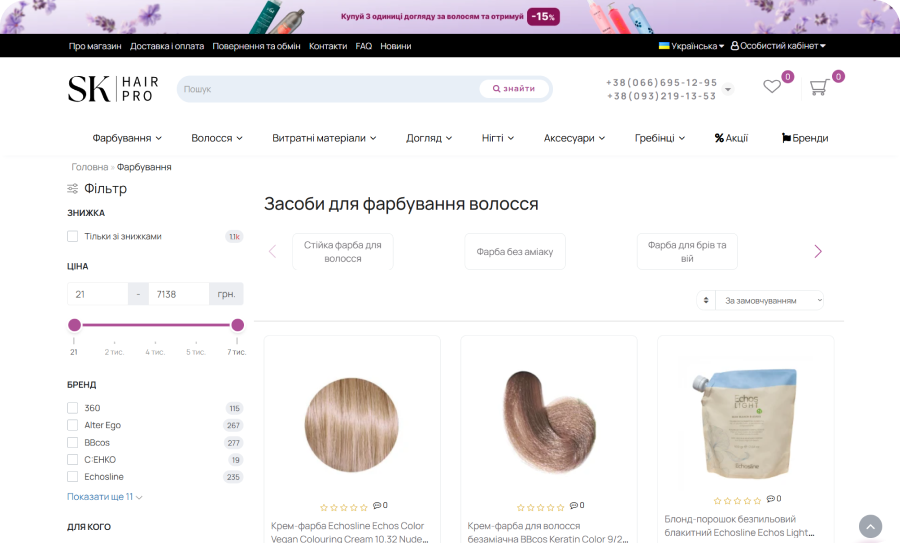Screen dimensions: 900x543
Task: Click the -15% hair care promo banner
Action: (x=450, y=17)
